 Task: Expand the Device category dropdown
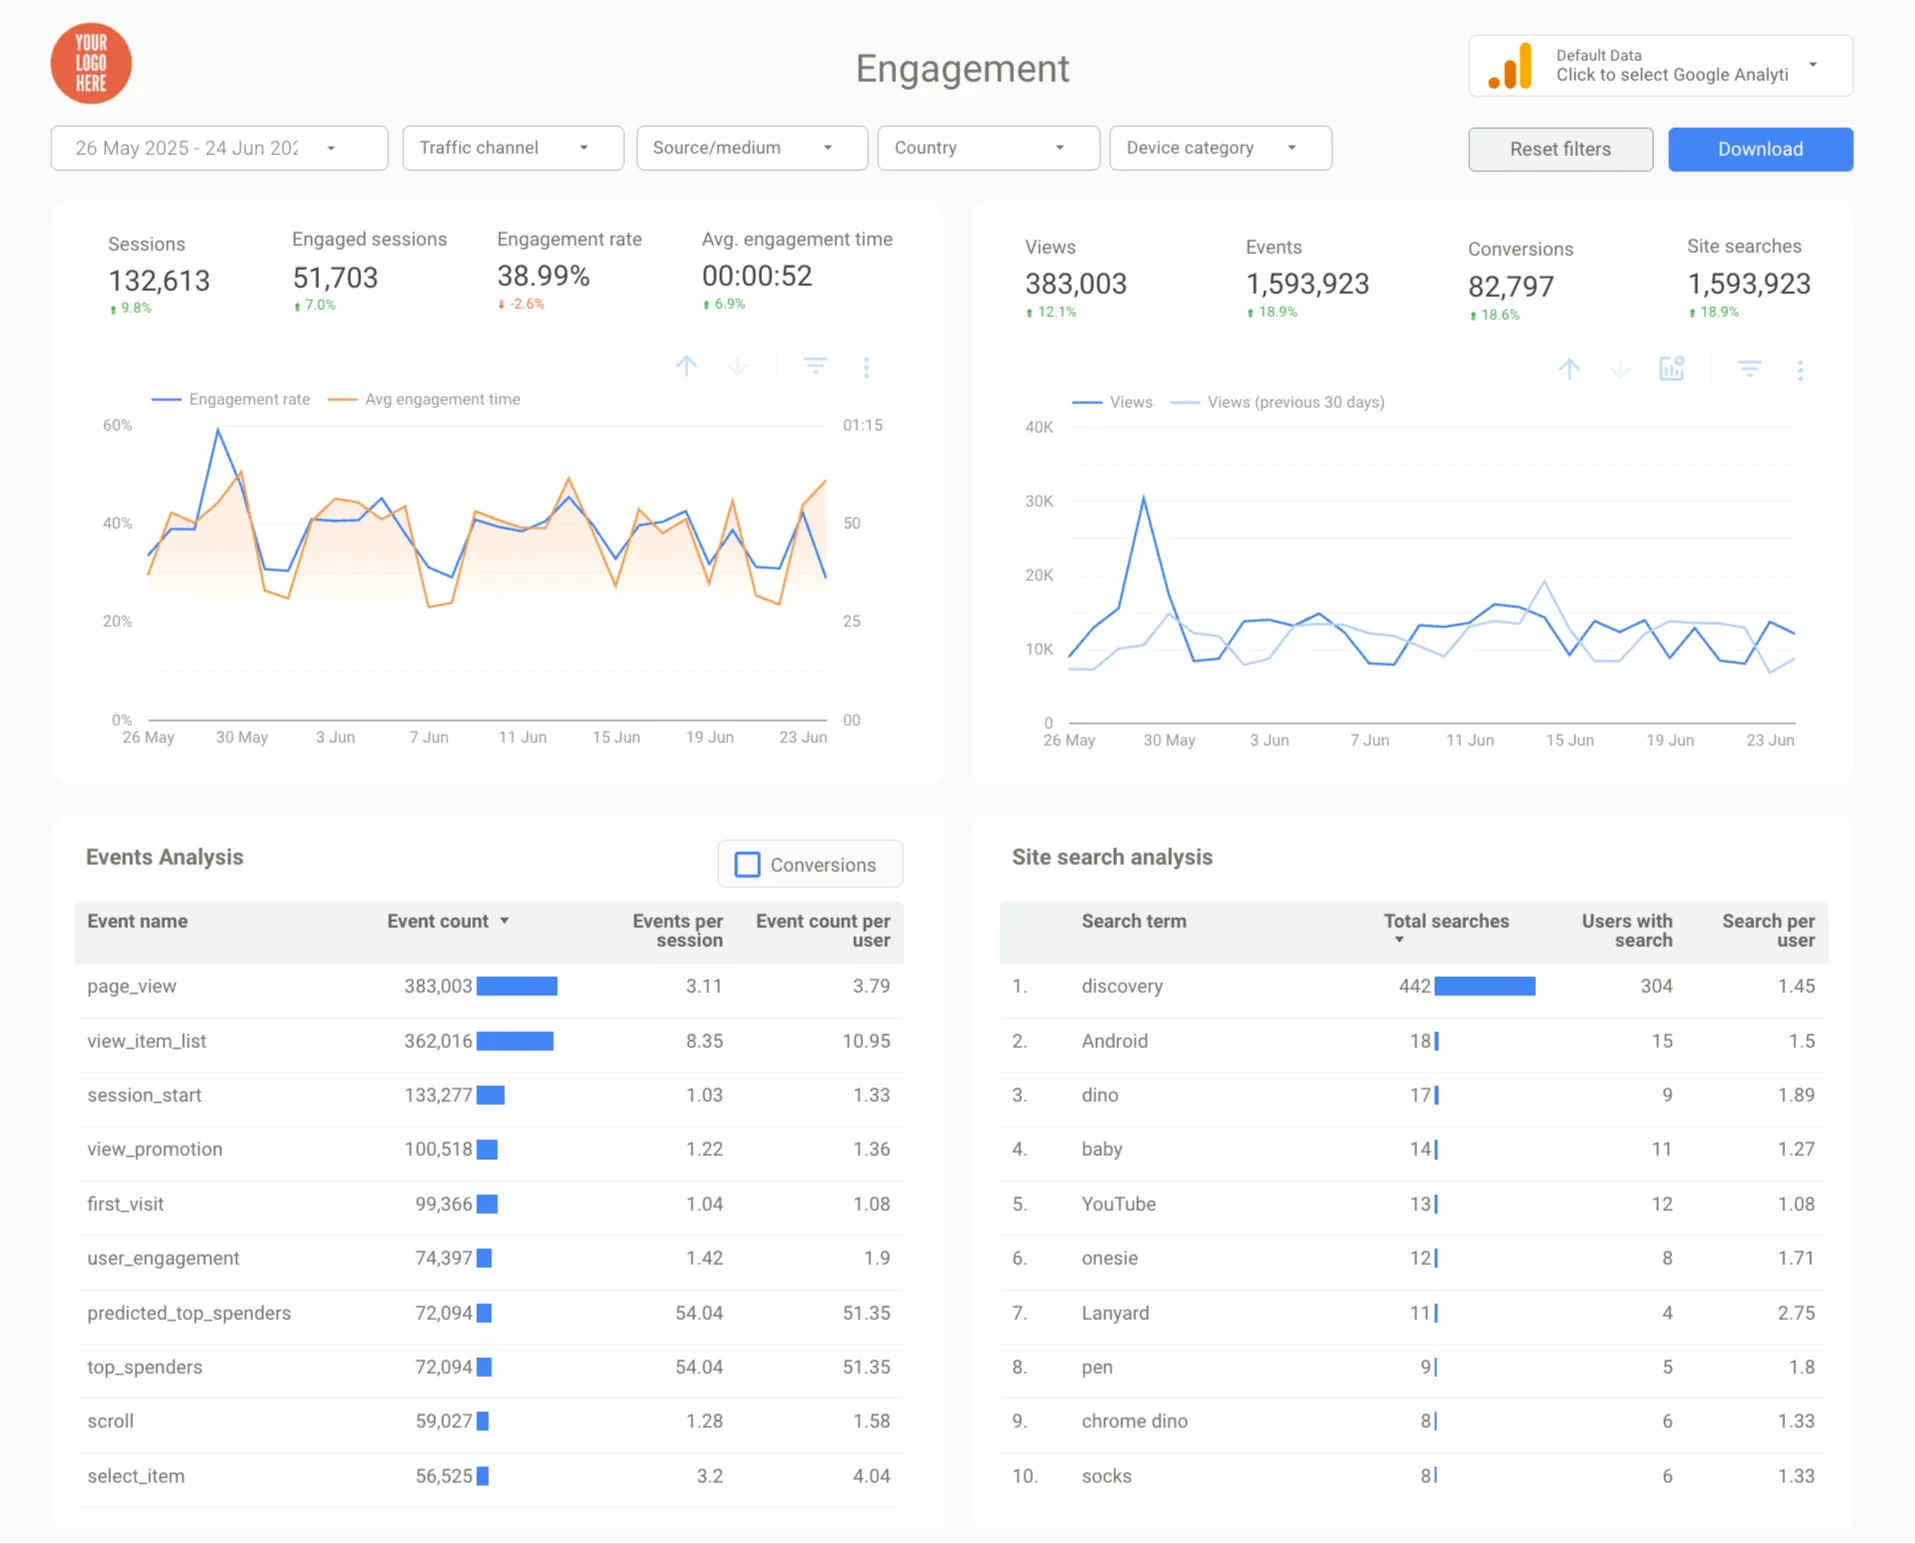[x=1220, y=148]
